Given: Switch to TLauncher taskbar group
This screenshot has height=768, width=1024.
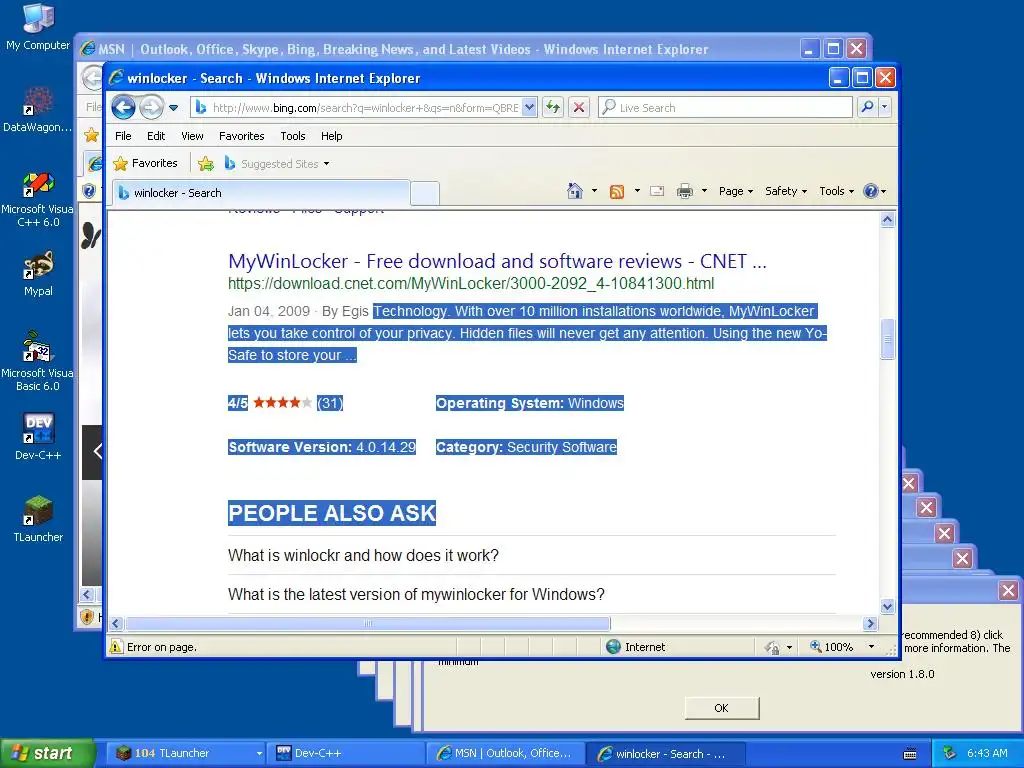Looking at the screenshot, I should pos(187,754).
